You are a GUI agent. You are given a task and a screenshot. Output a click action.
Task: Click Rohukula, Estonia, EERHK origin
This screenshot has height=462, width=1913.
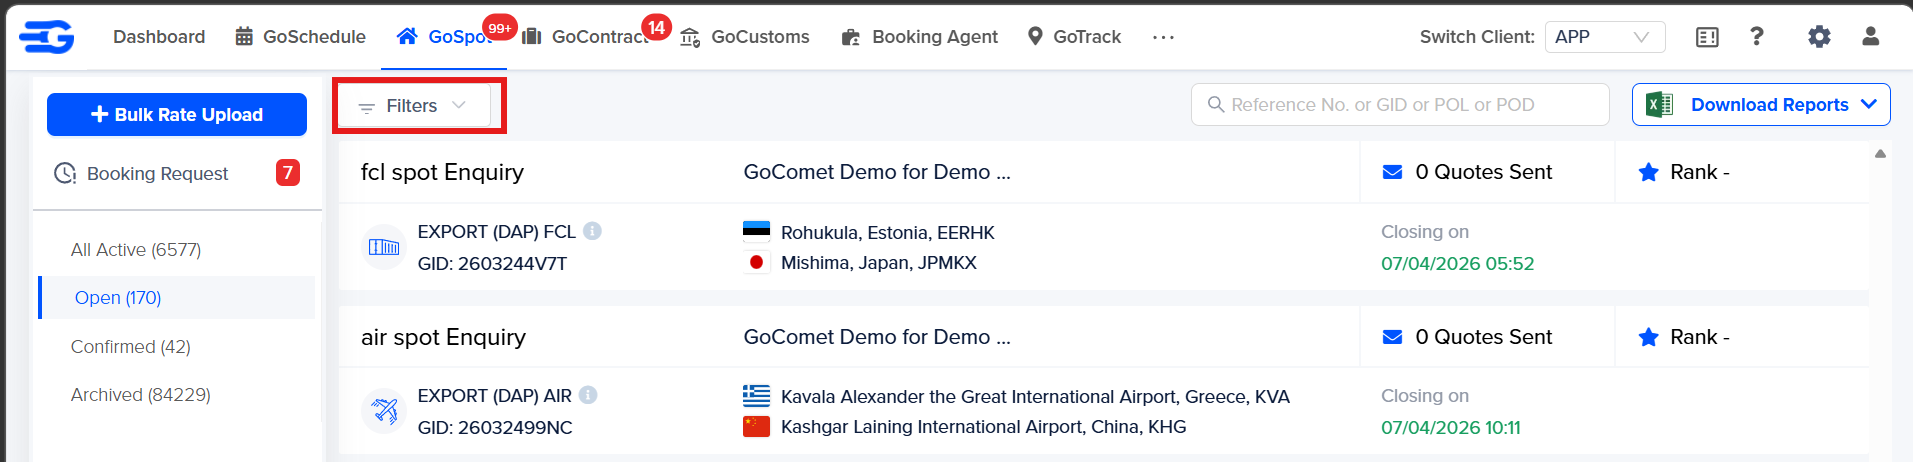[888, 233]
